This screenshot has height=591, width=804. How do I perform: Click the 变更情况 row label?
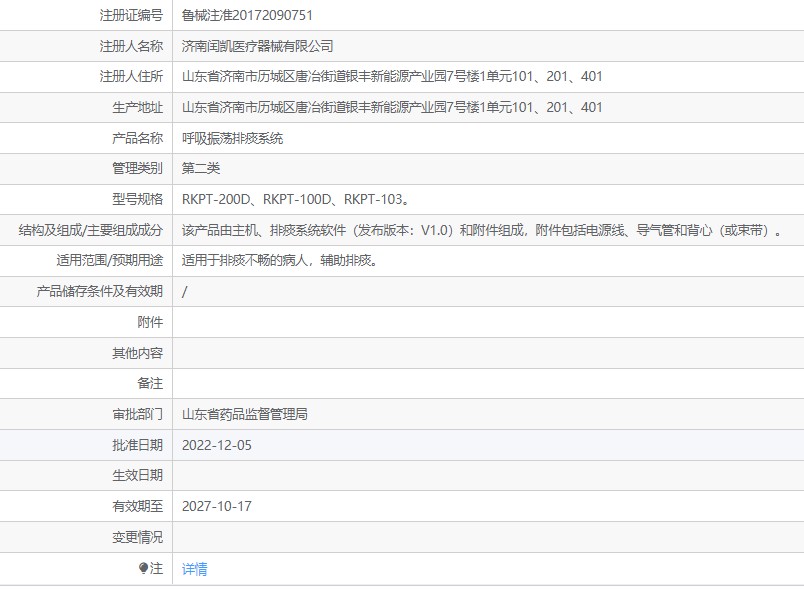pyautogui.click(x=137, y=537)
